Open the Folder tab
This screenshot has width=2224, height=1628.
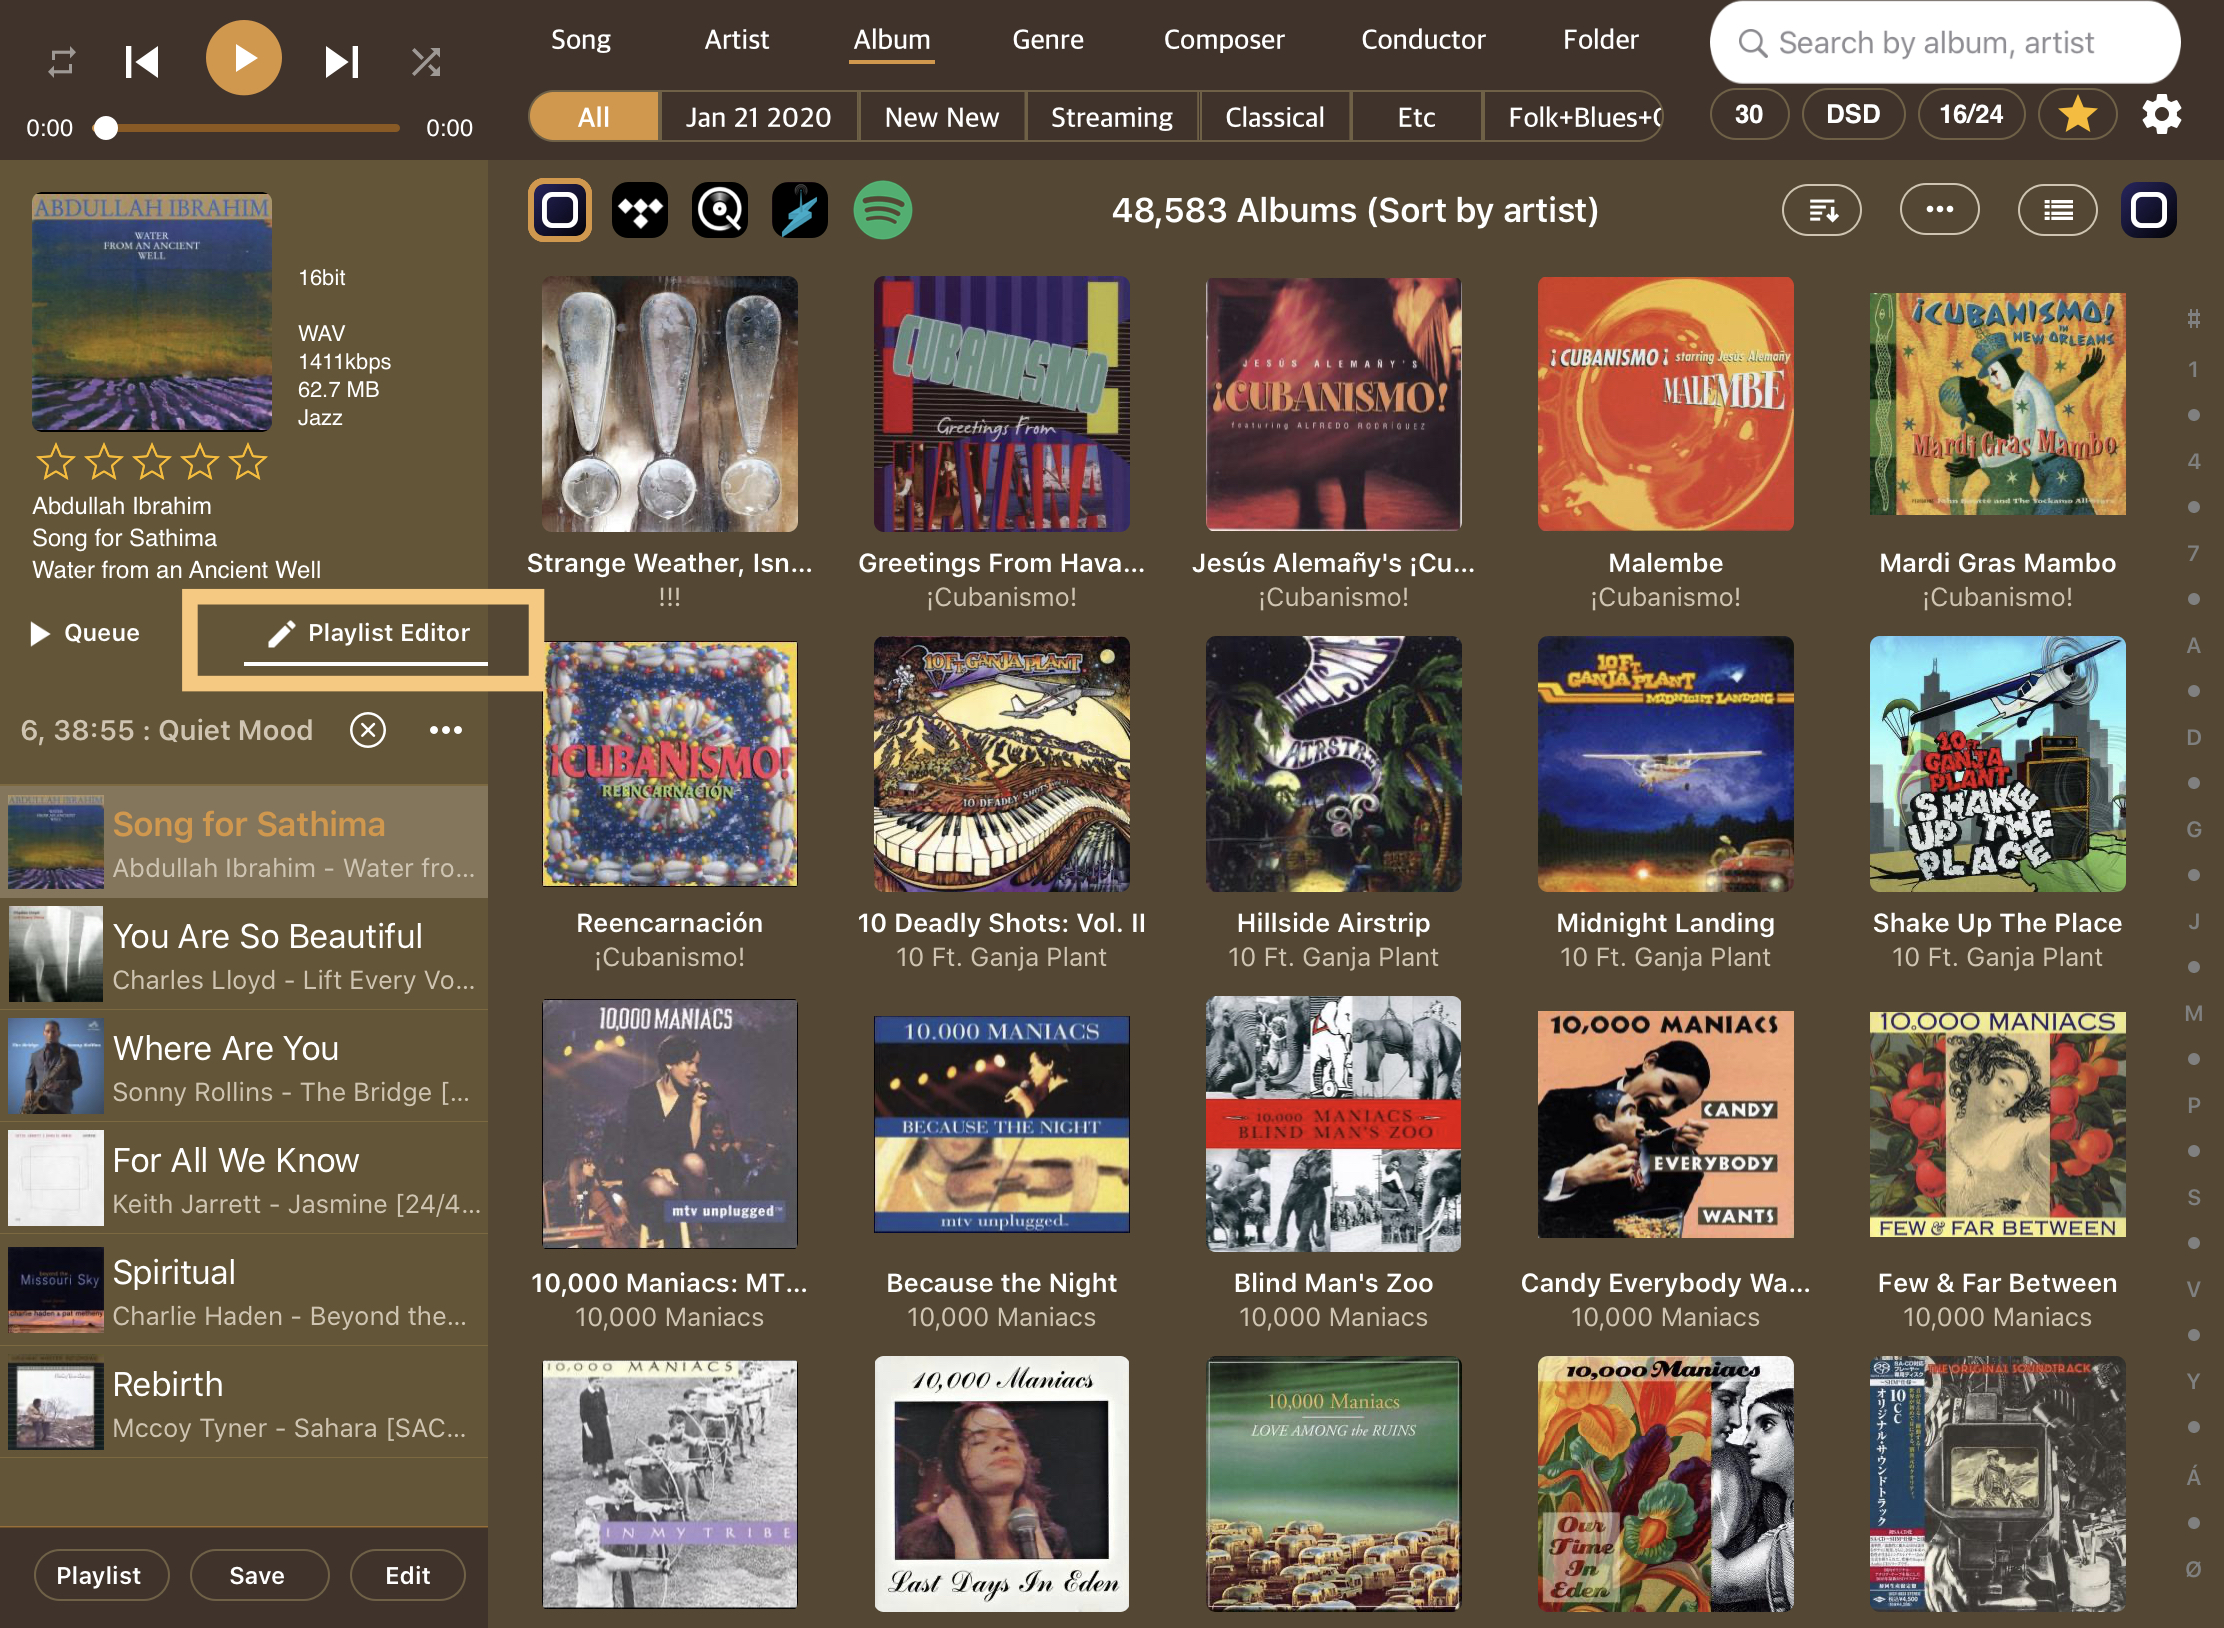tap(1600, 40)
